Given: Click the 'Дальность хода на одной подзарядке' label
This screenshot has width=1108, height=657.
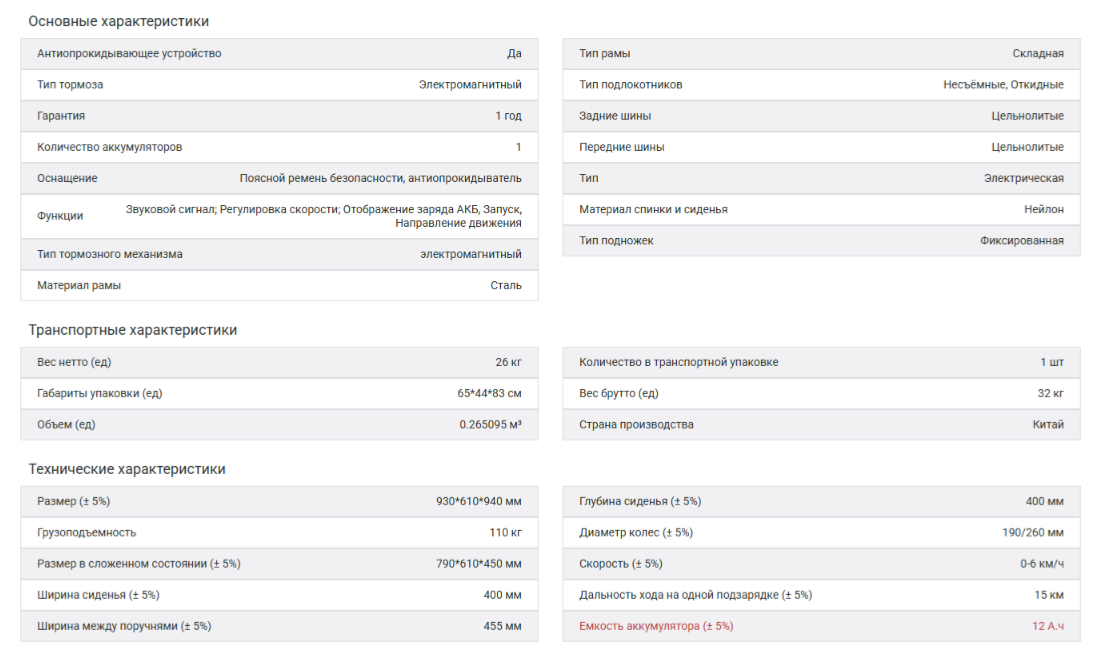Looking at the screenshot, I should coord(695,595).
